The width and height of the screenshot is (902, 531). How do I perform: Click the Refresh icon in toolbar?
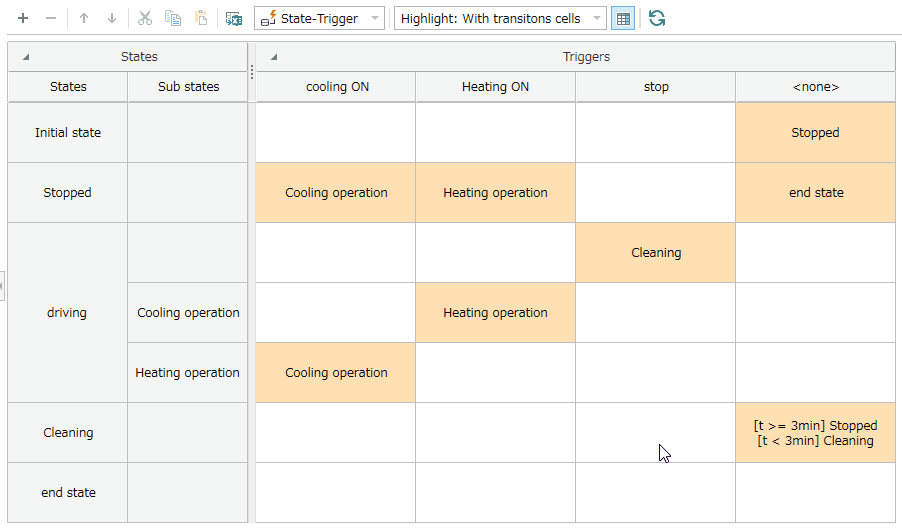pos(656,18)
